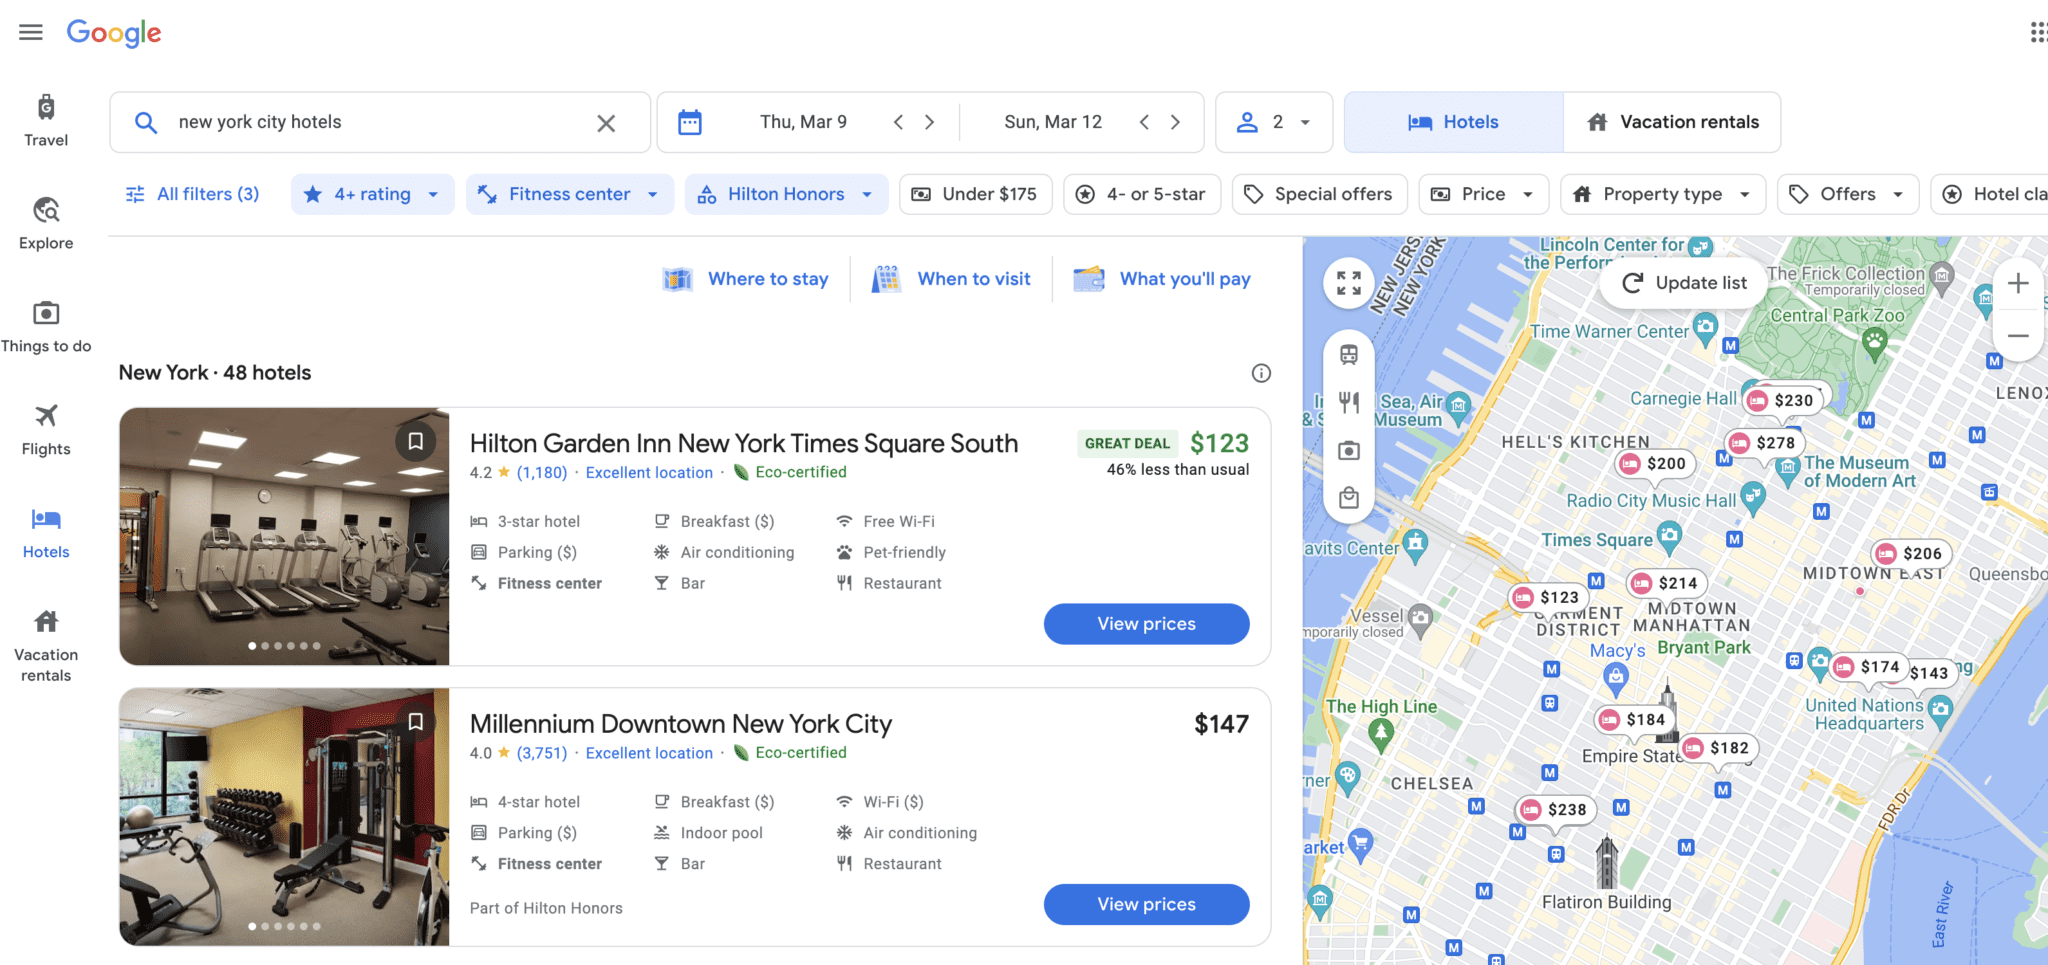Expand the map to fullscreen
Viewport: 2048px width, 965px height.
coord(1349,283)
